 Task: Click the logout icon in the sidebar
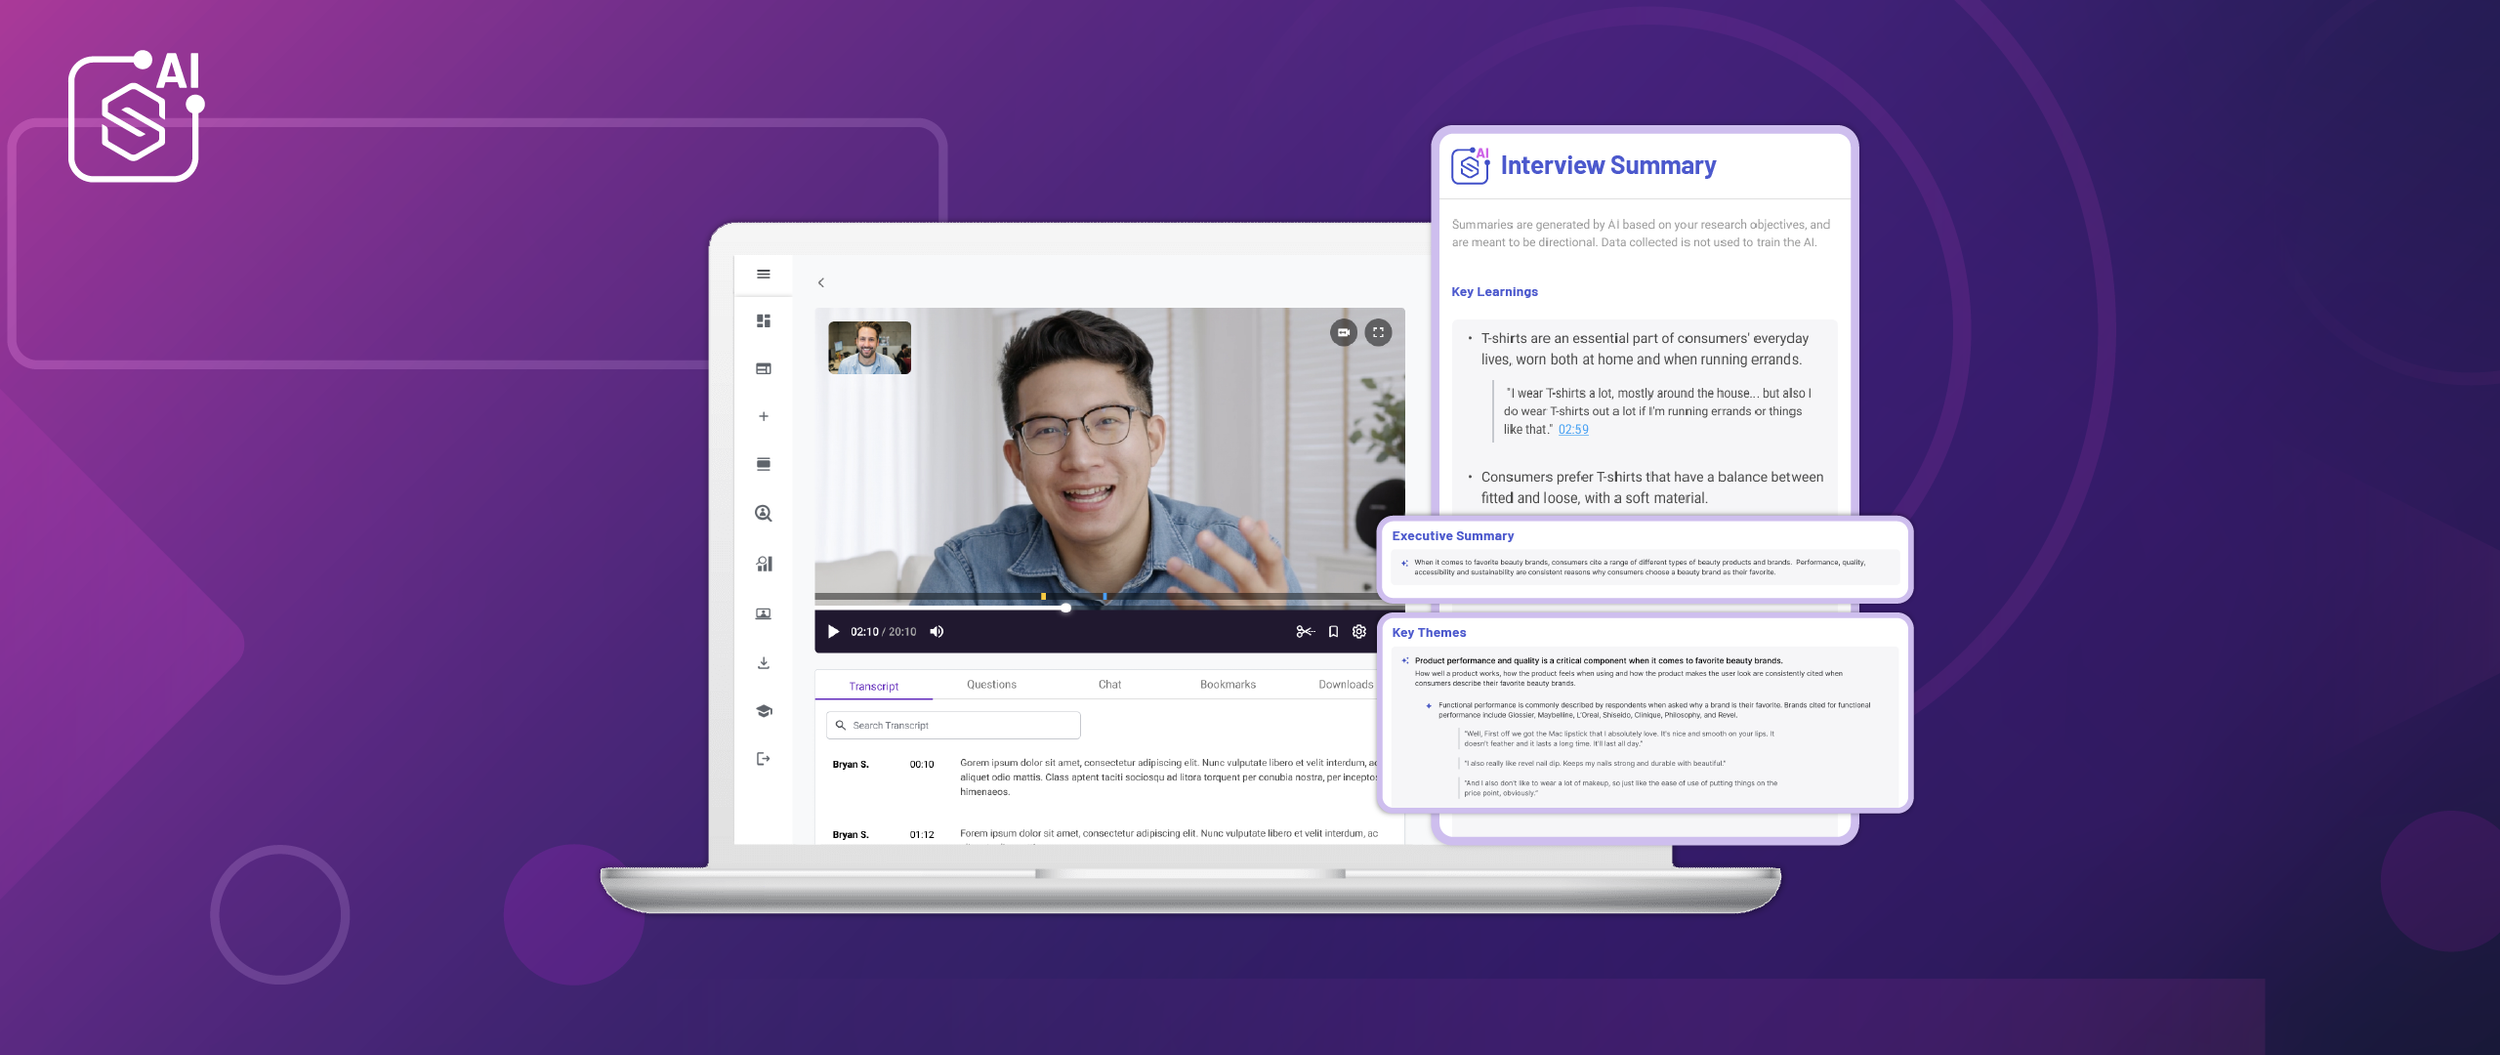(x=763, y=759)
